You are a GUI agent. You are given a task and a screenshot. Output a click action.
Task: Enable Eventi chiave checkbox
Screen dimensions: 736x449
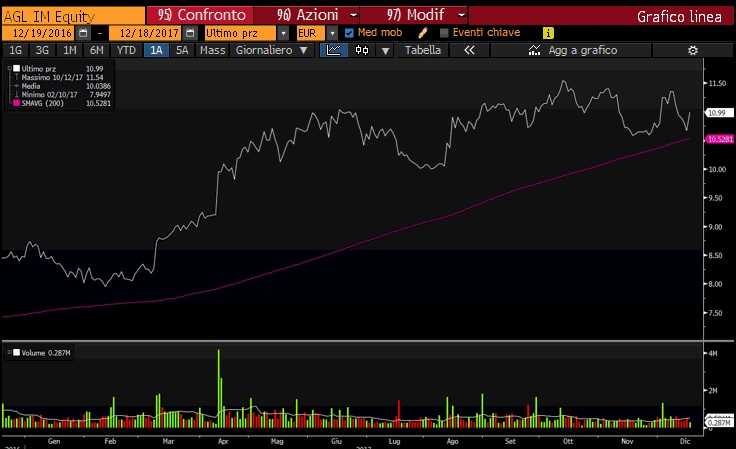point(444,33)
